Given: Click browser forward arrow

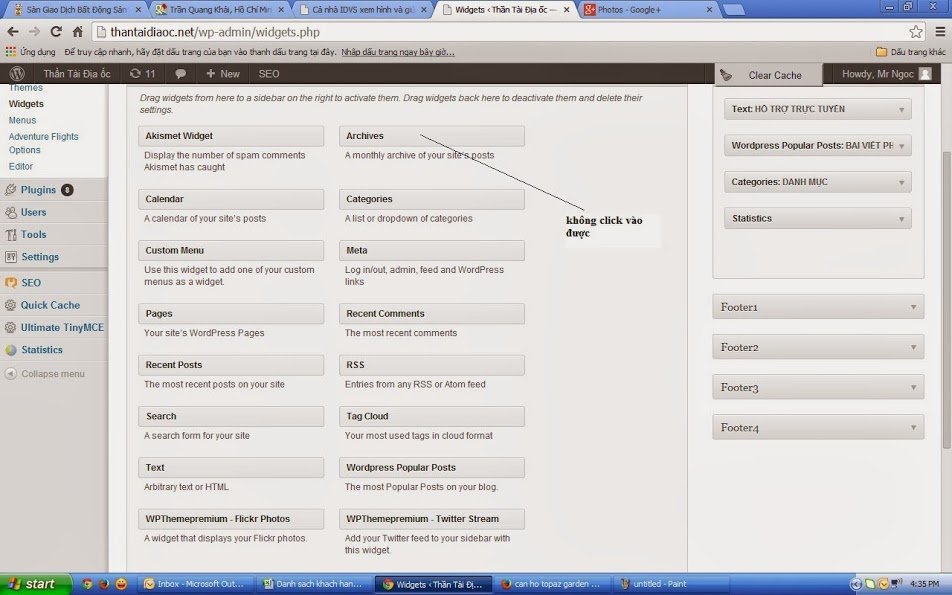Looking at the screenshot, I should point(35,32).
